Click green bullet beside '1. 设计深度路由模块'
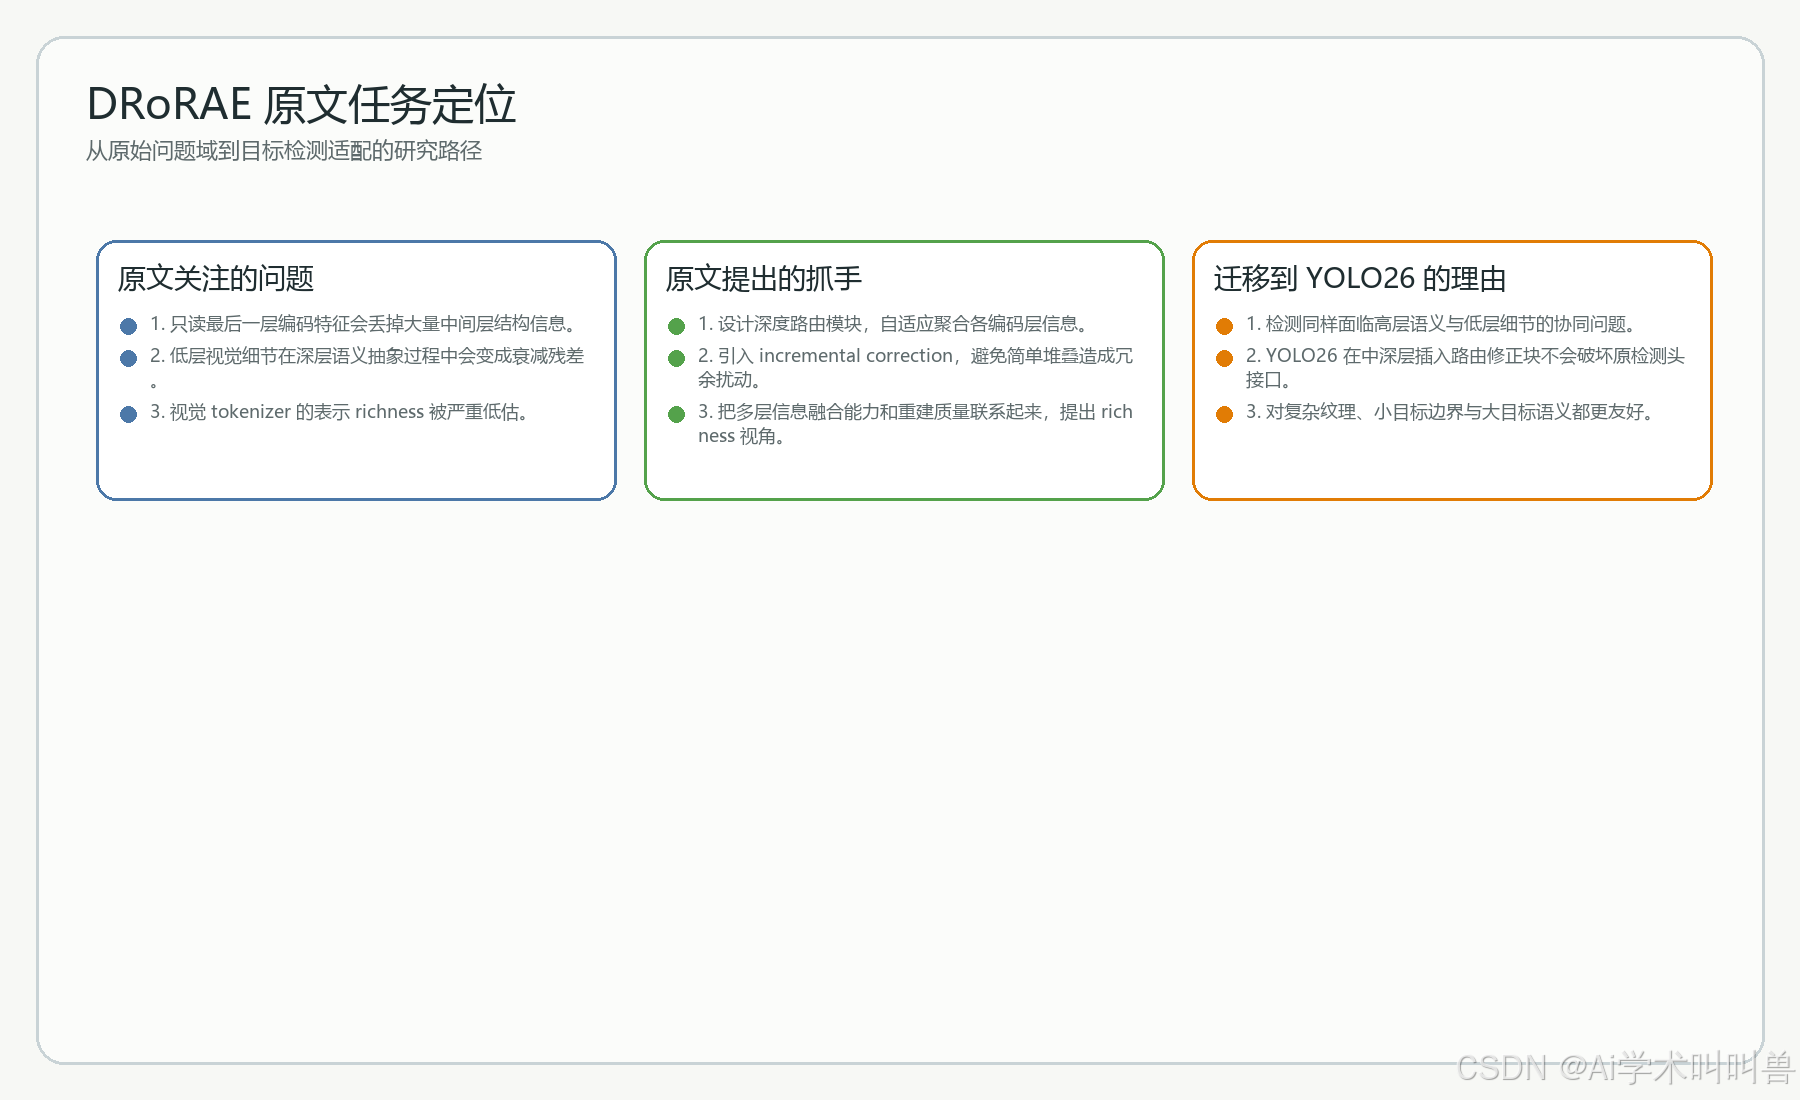This screenshot has width=1800, height=1100. click(676, 326)
